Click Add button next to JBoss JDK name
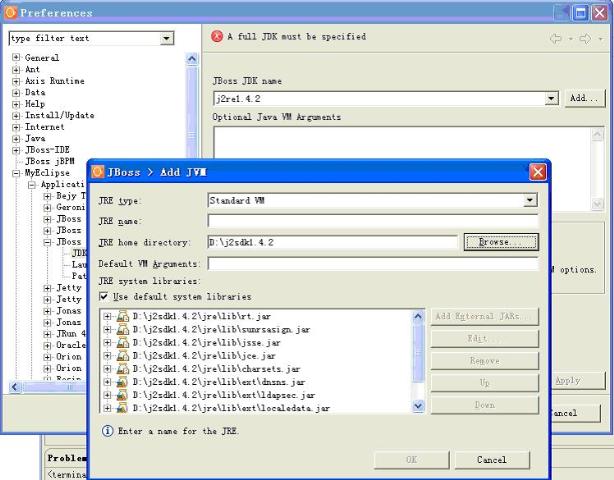The width and height of the screenshot is (614, 480). [585, 98]
